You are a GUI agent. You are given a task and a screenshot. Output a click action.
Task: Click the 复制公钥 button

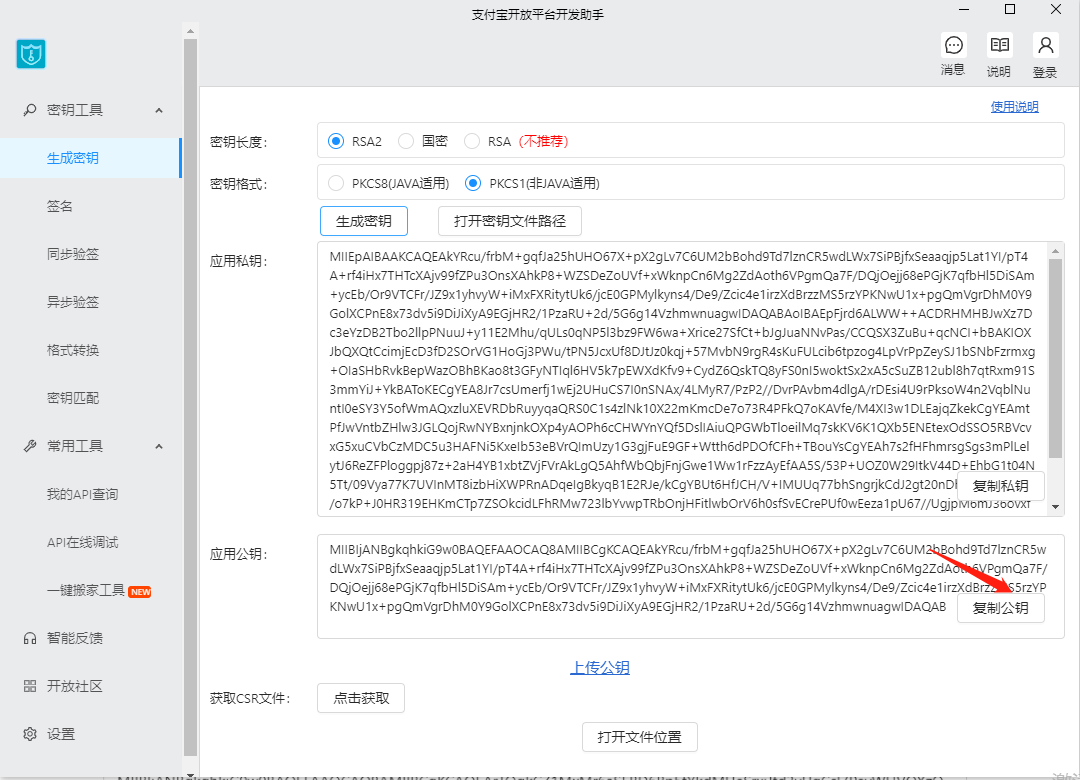(x=1000, y=608)
